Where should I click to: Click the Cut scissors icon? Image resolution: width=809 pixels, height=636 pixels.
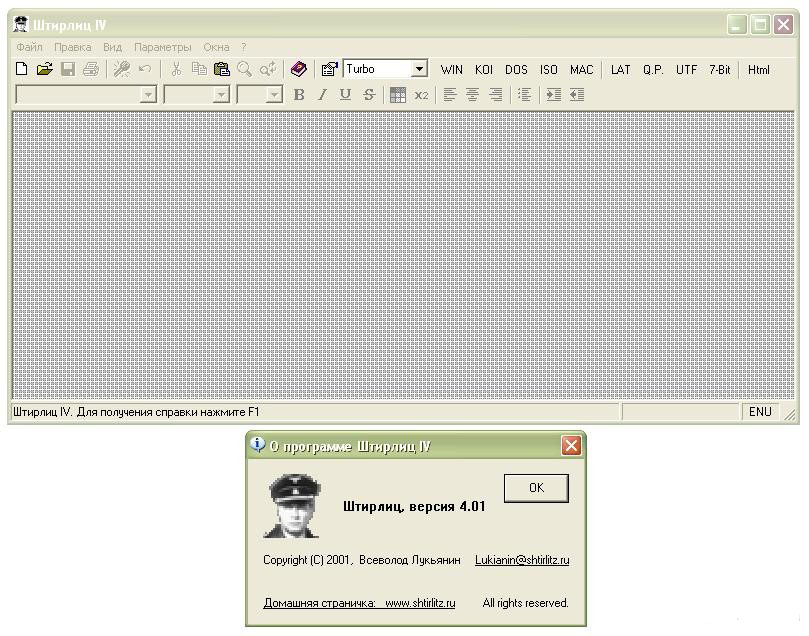click(x=176, y=69)
